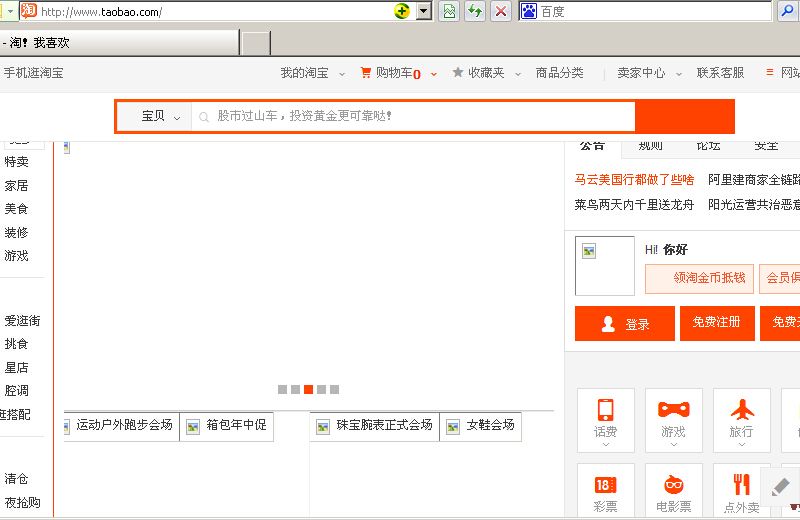Viewport: 800px width, 520px height.
Task: Open 家居 category in sidebar
Action: pos(16,186)
